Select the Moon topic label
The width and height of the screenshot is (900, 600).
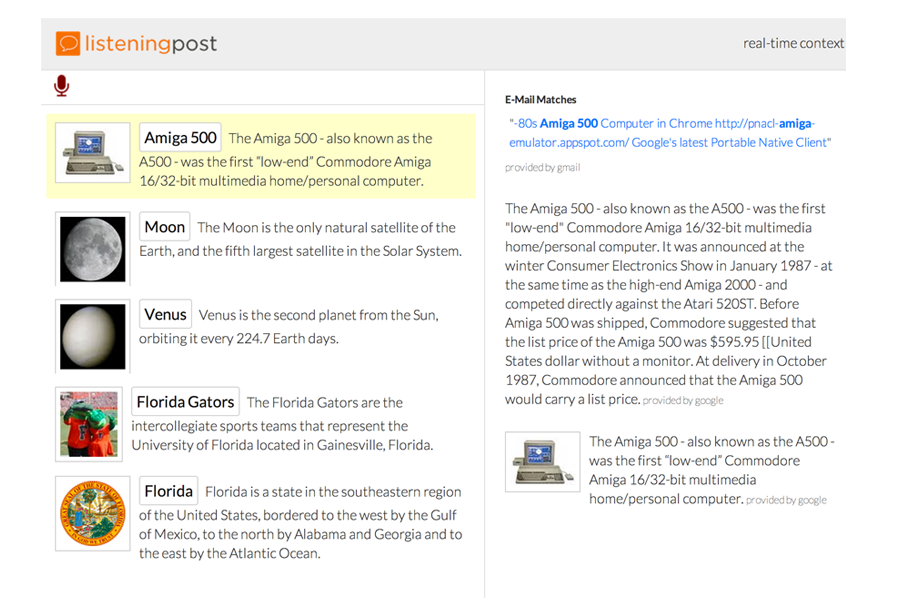pyautogui.click(x=165, y=227)
